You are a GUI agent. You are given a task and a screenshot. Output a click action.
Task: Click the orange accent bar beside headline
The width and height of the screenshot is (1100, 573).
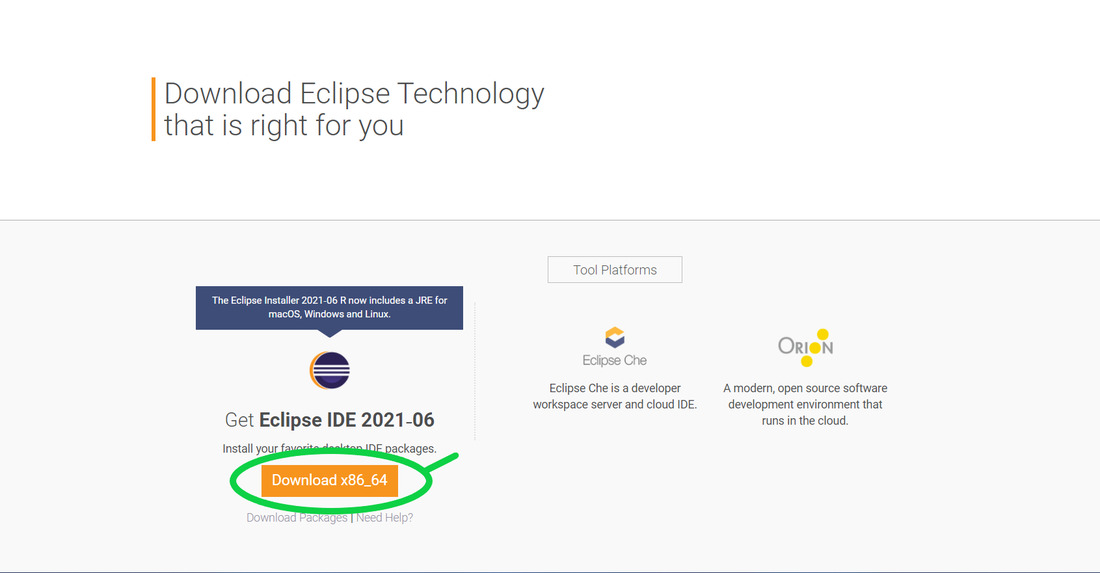154,109
